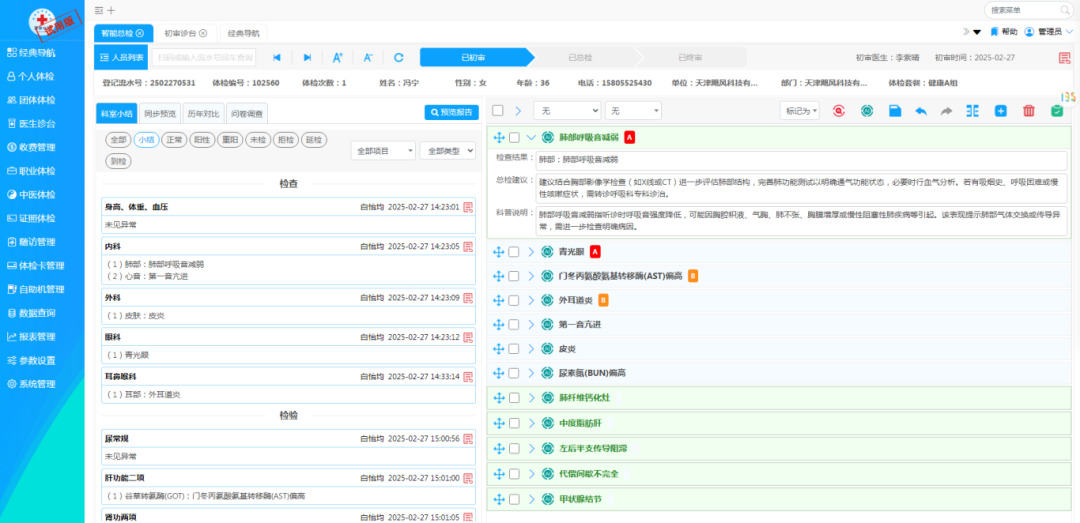Open the 全部项目 dropdown

point(383,150)
